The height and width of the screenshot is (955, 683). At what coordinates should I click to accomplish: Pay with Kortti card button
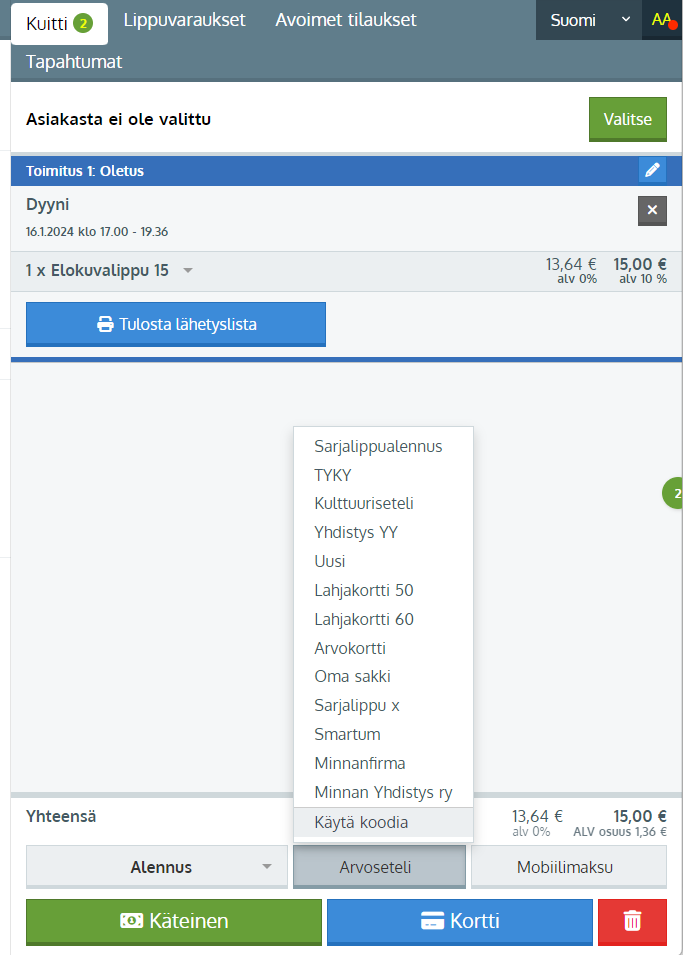(x=459, y=921)
